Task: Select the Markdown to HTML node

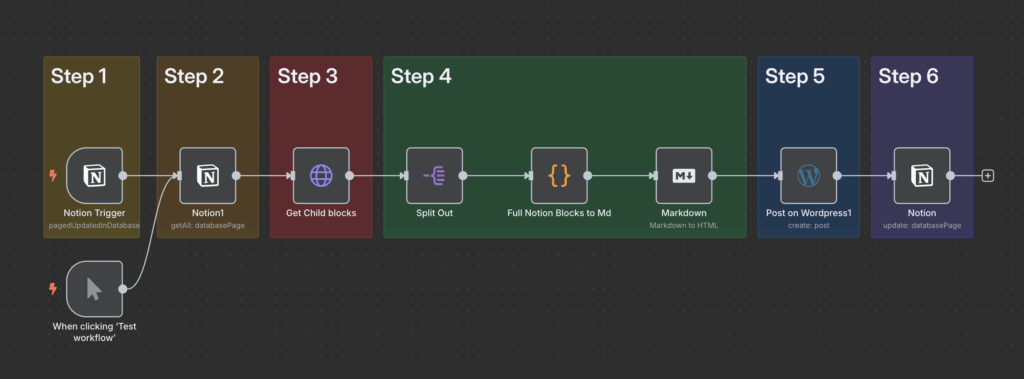Action: [684, 175]
